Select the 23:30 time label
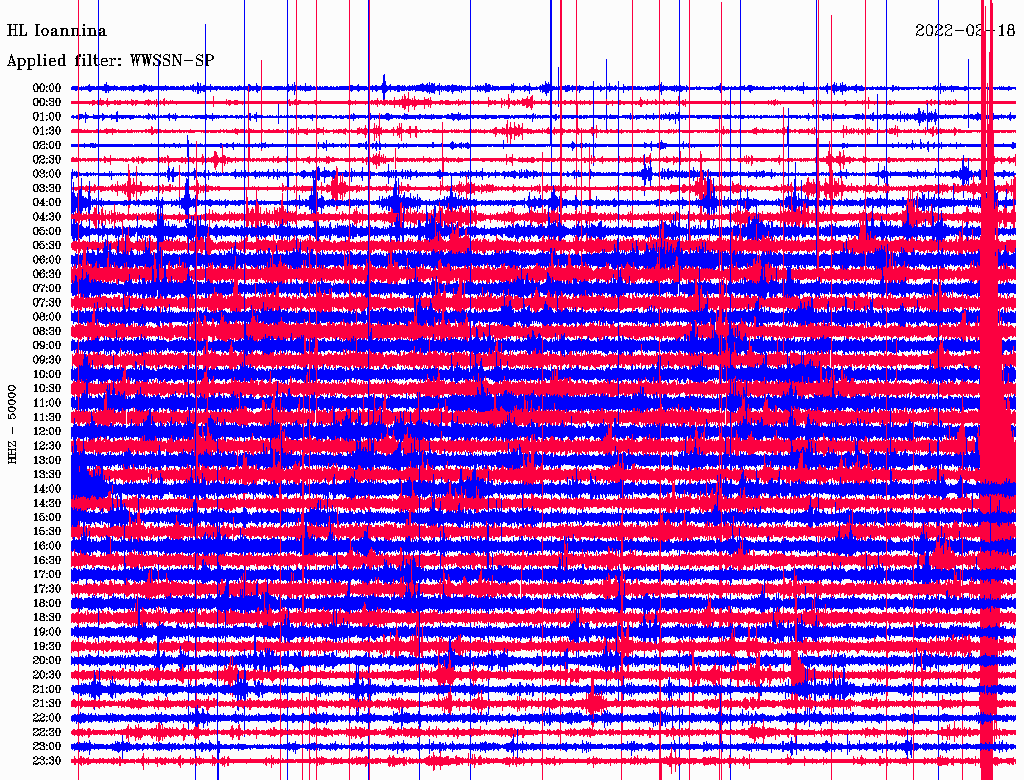The width and height of the screenshot is (1024, 780). (47, 760)
